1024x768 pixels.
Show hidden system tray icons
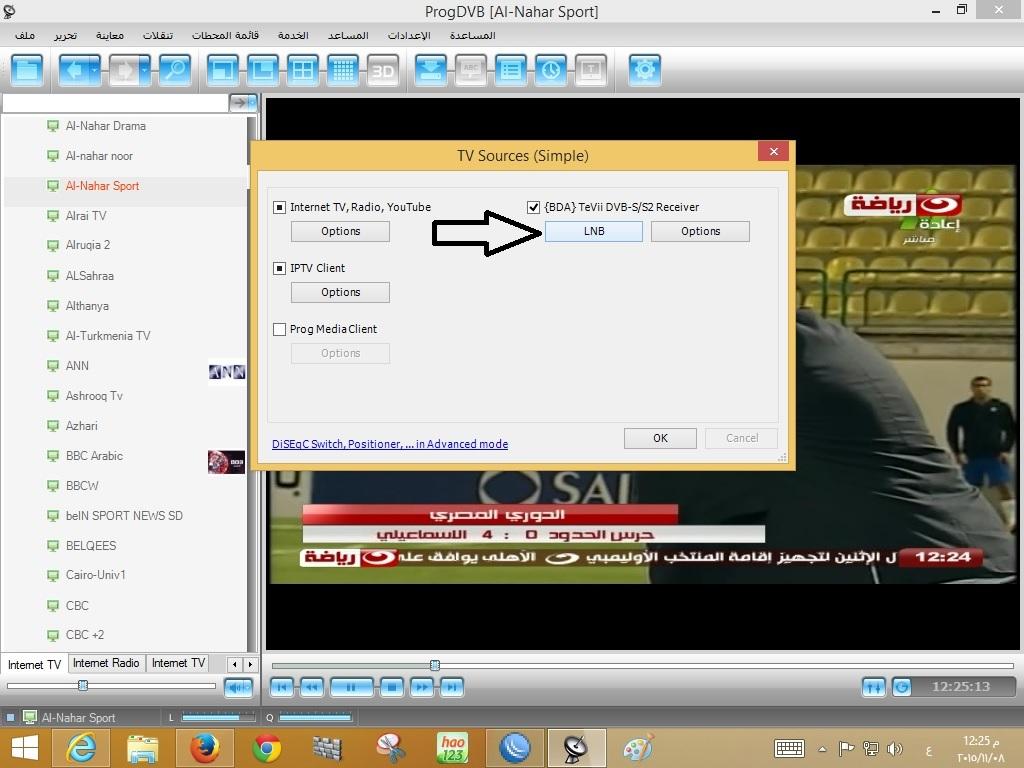click(822, 749)
